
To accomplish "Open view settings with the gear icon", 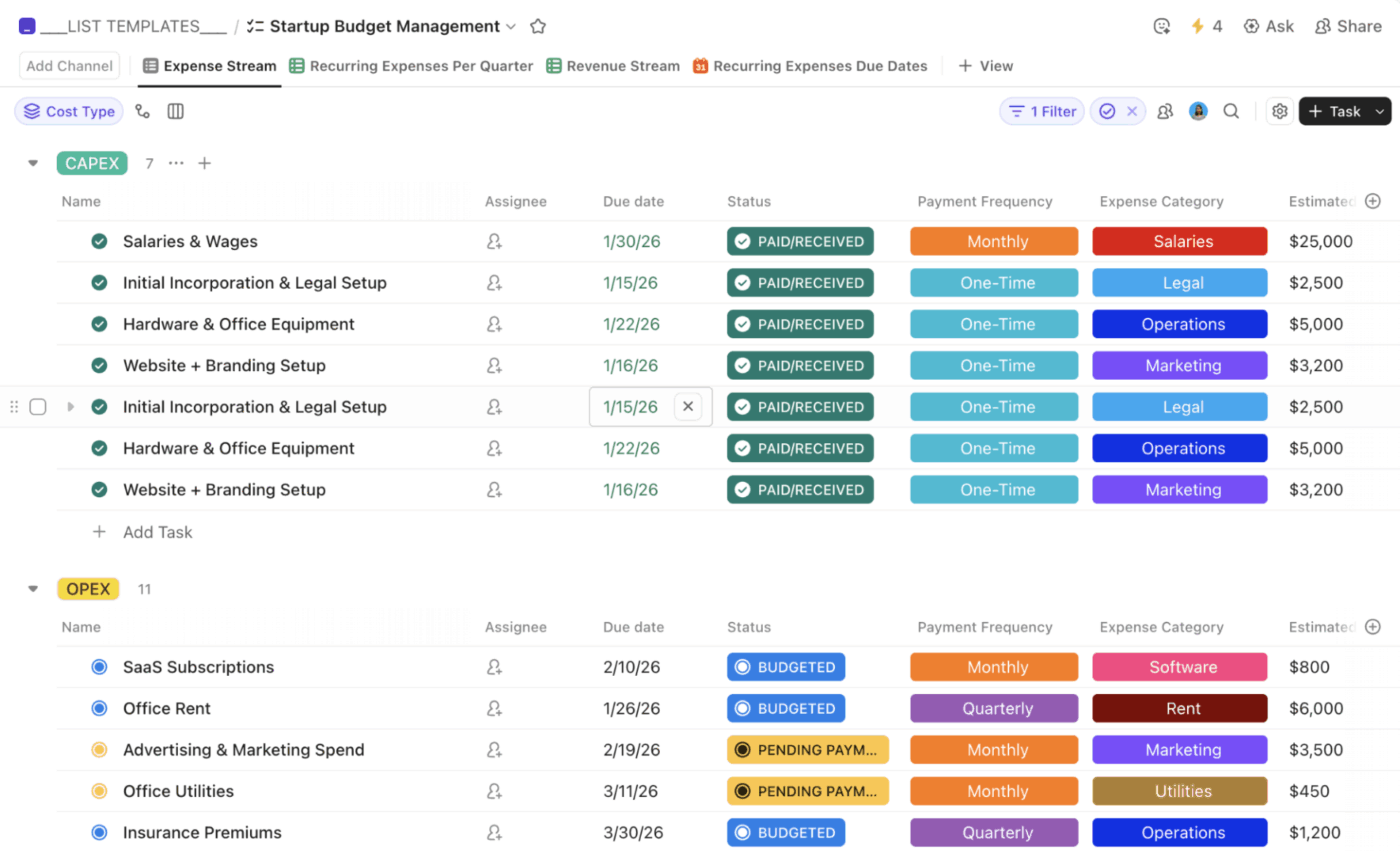I will coord(1280,111).
